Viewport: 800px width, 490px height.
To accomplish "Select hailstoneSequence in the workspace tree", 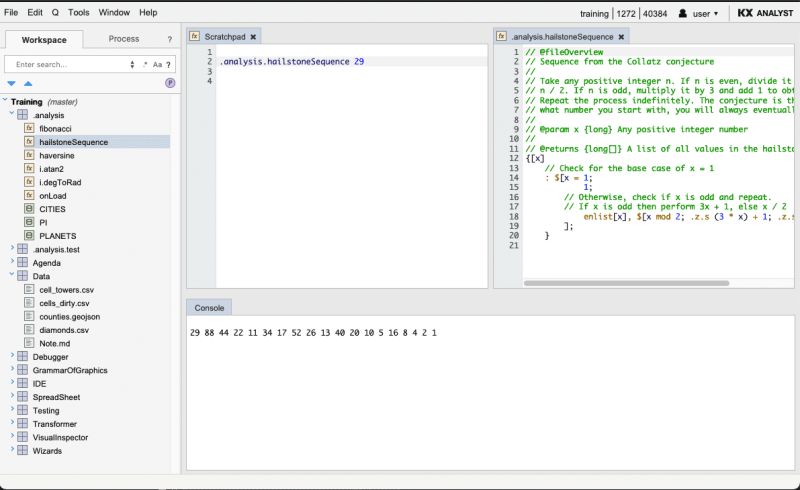I will point(73,142).
